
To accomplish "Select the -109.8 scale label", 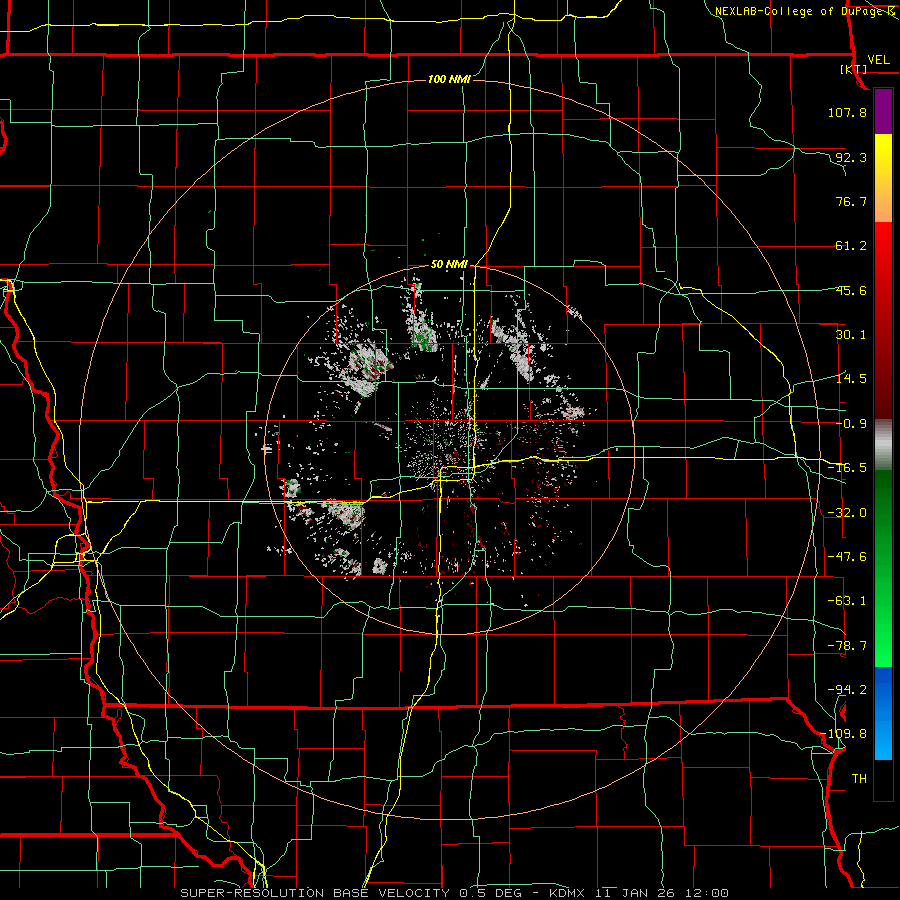I will (845, 734).
